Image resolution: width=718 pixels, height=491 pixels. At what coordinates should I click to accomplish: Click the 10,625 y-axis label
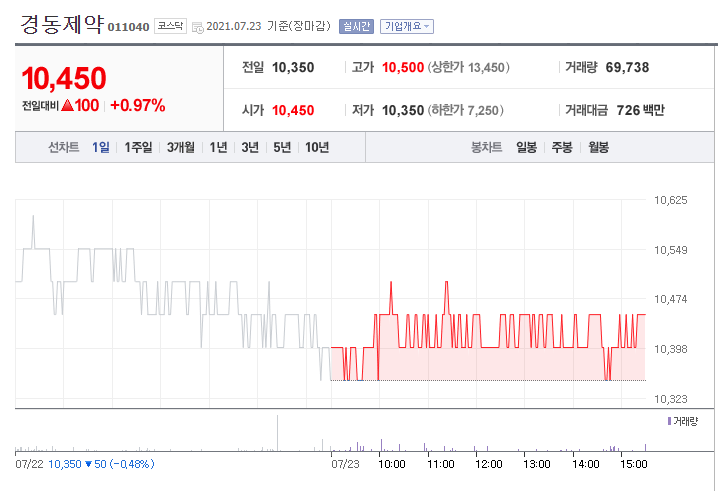coord(670,200)
